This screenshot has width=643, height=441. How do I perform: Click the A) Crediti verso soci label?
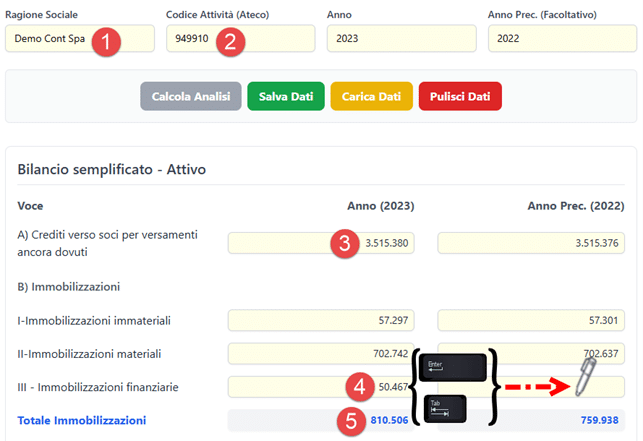107,243
